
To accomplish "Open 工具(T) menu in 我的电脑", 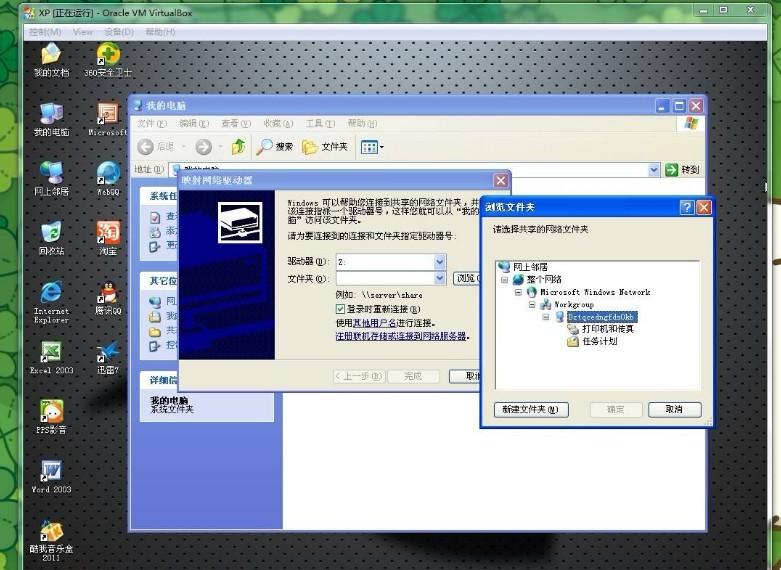I will point(320,123).
